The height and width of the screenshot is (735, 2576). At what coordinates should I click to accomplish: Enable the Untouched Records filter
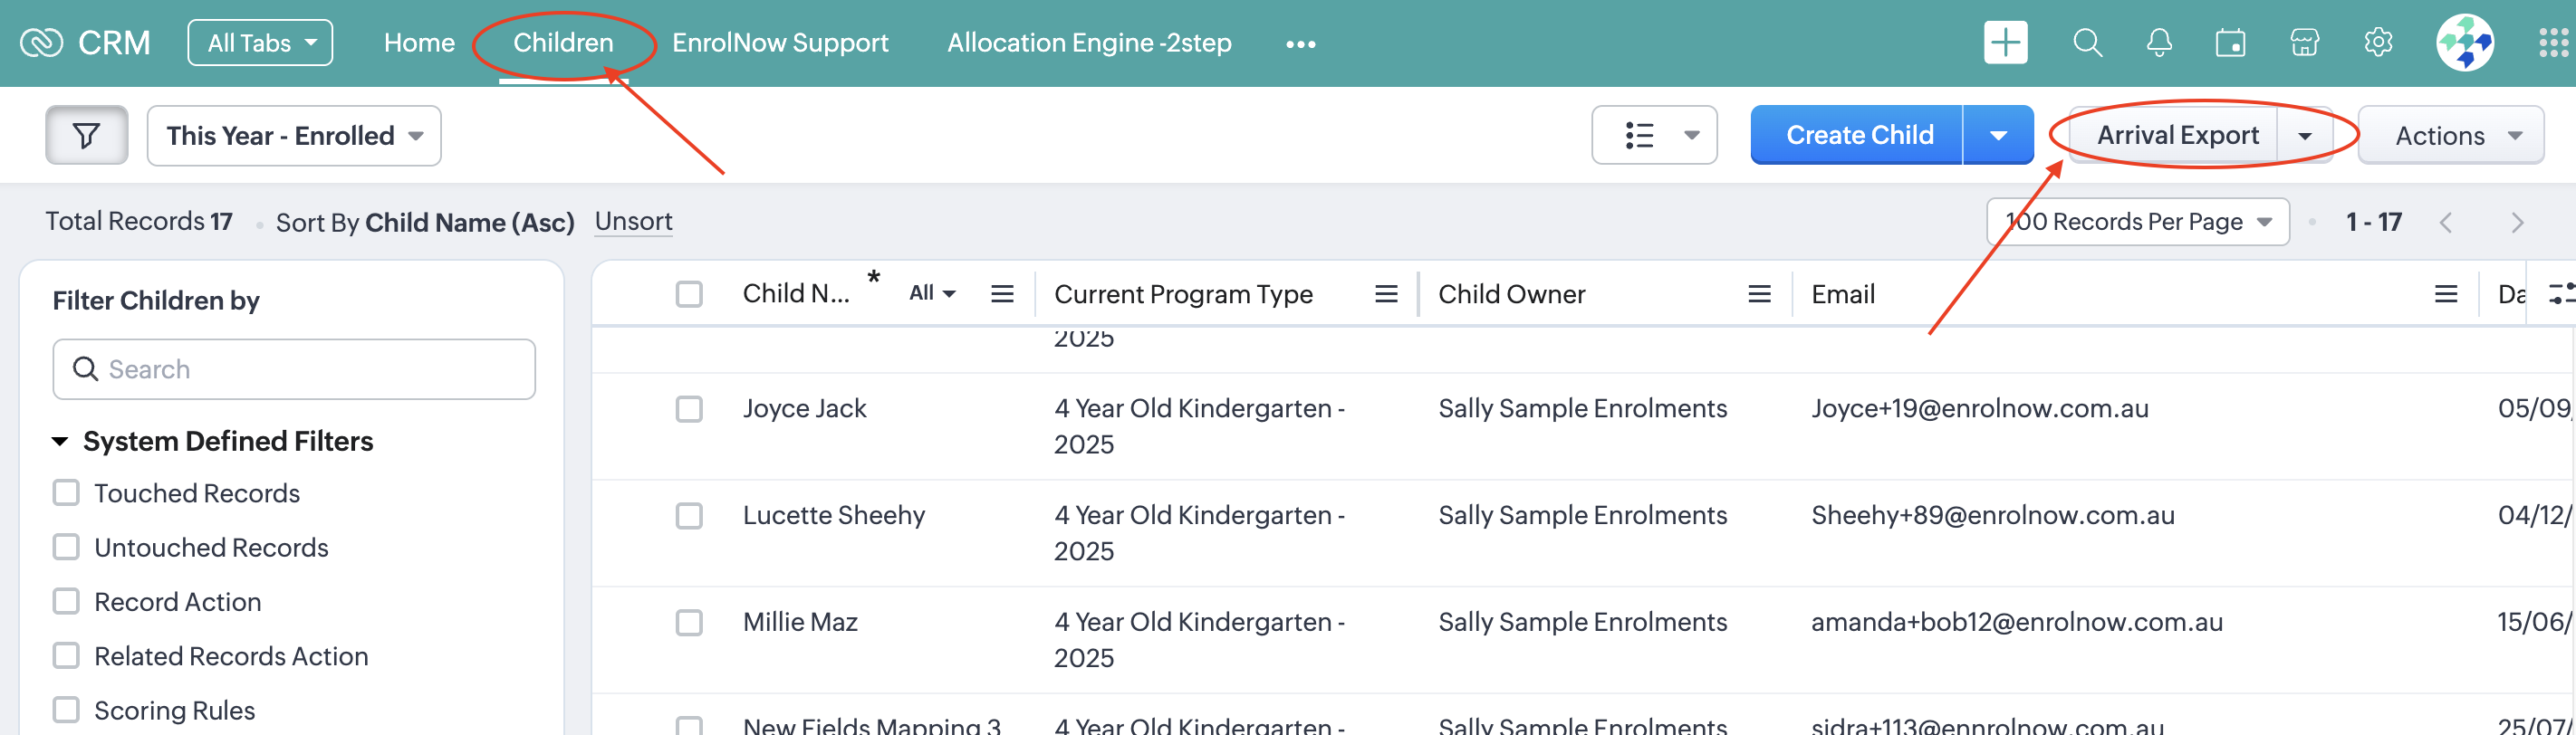(x=66, y=547)
